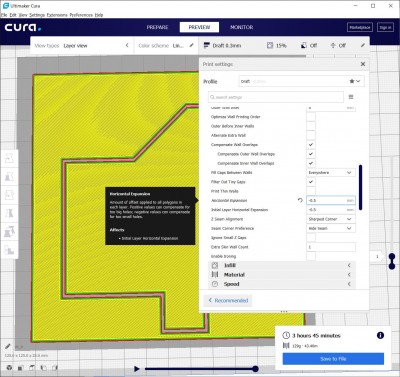The image size is (400, 377).
Task: Enable Optimize Wall Printing Order checkbox
Action: [x=311, y=117]
